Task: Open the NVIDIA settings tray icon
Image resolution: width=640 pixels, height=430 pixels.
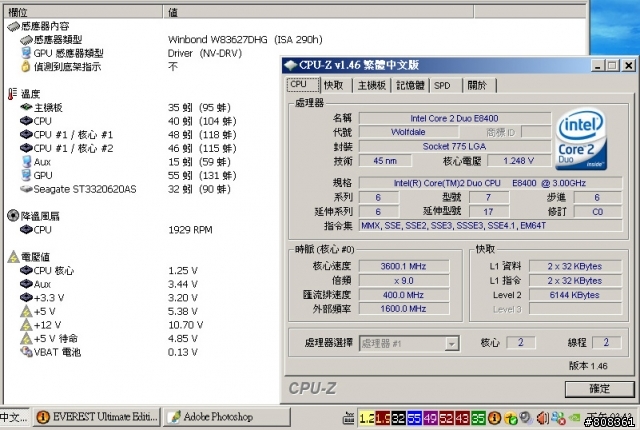Action: click(x=574, y=418)
